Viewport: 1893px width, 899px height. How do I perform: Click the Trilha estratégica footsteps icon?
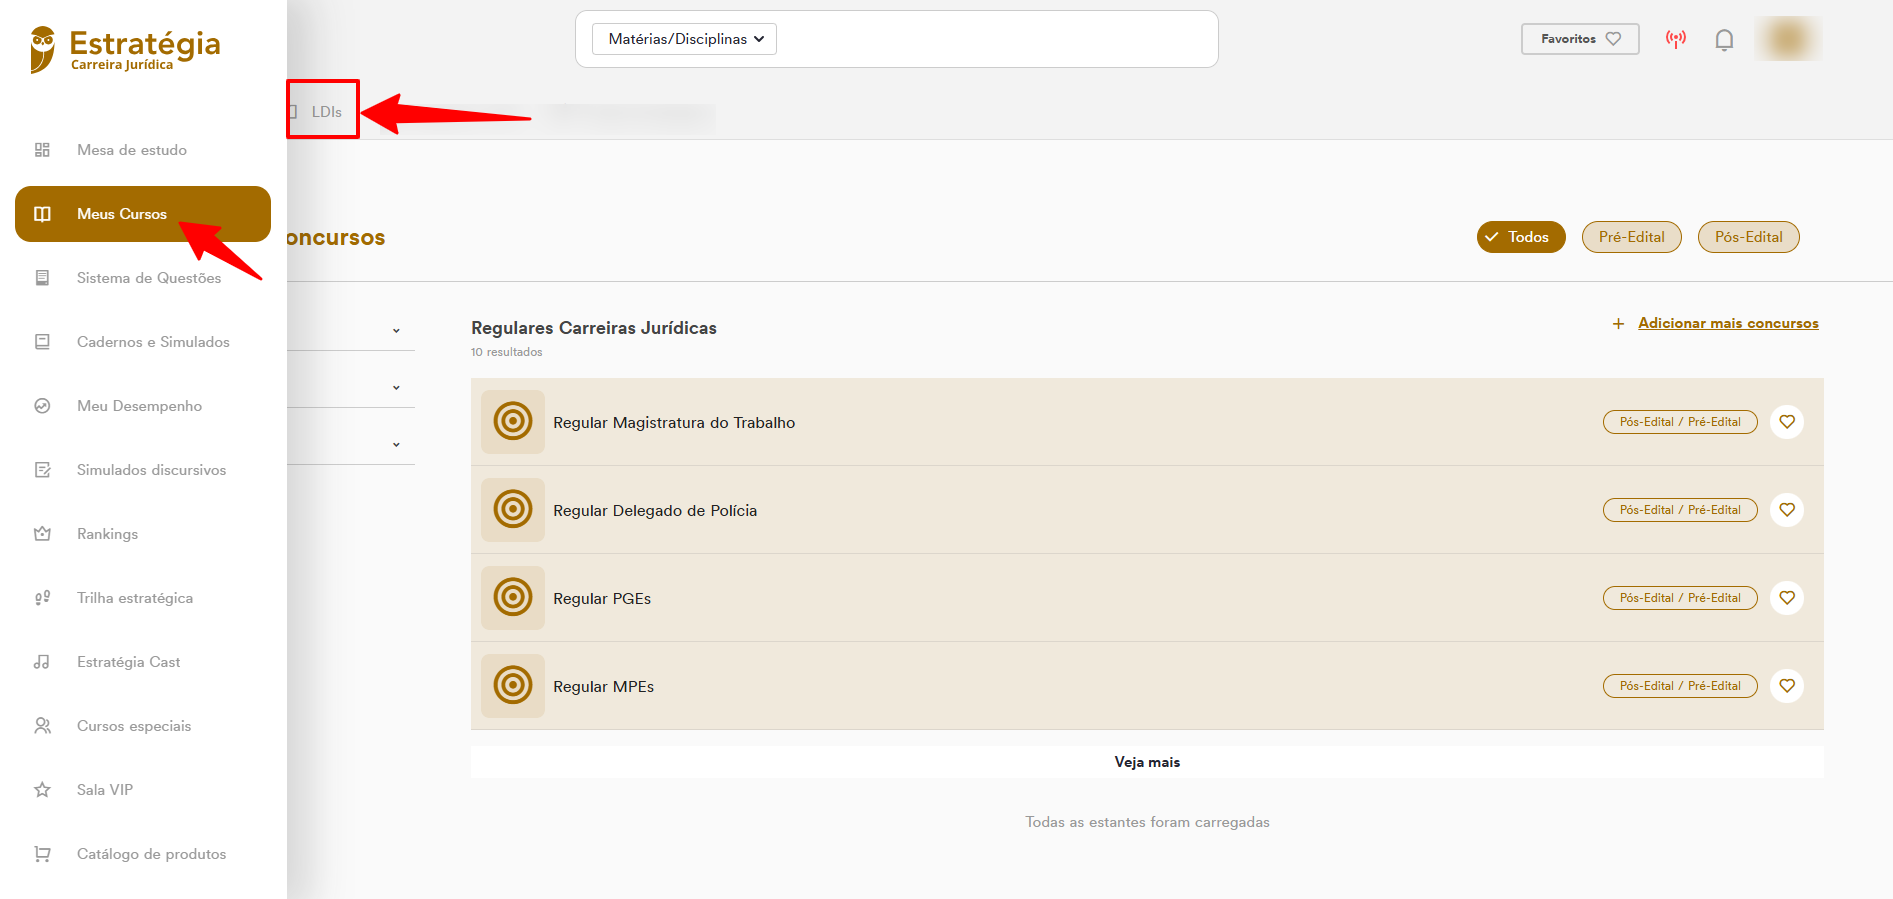[x=42, y=598]
